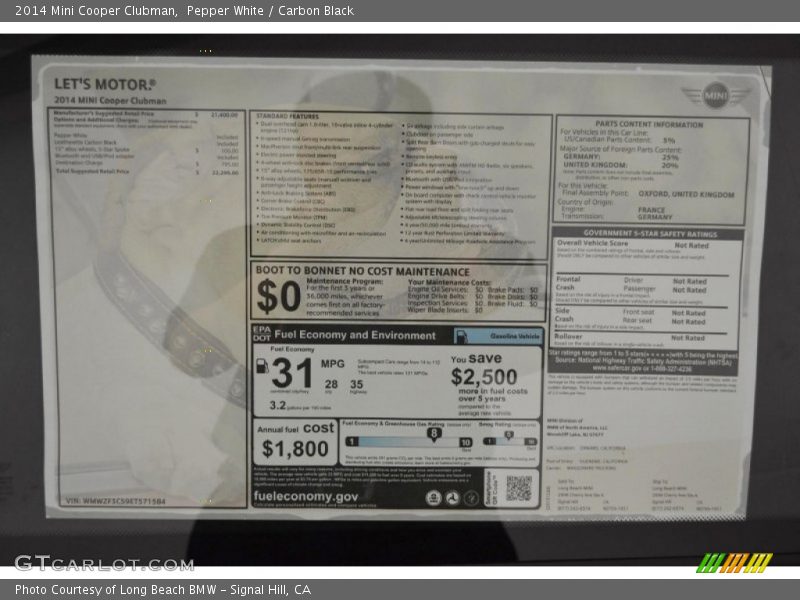Click the '$1,800' annual fuel cost
The image size is (800, 600).
295,448
